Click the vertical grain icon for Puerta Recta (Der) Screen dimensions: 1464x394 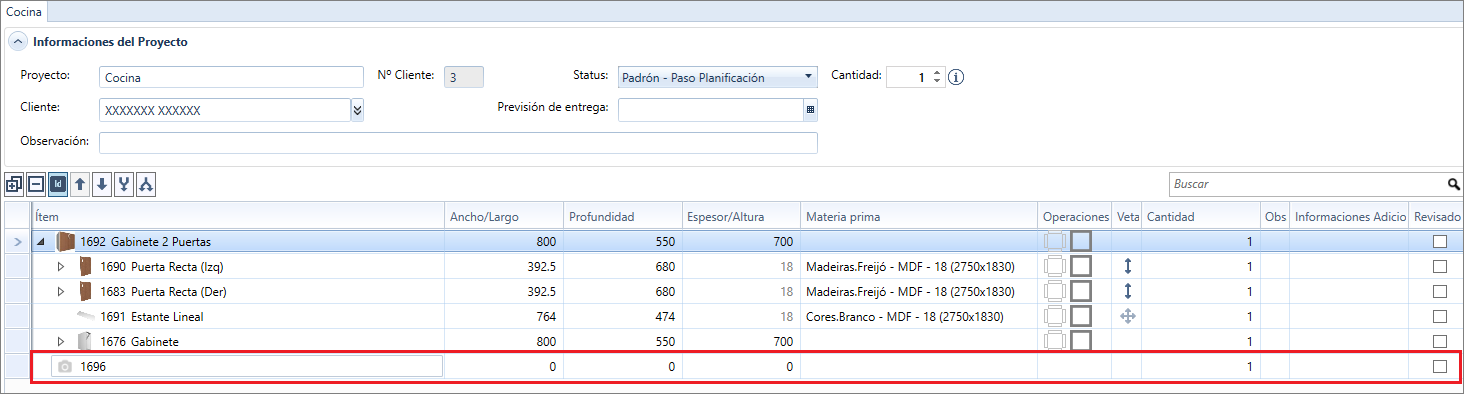point(1128,291)
